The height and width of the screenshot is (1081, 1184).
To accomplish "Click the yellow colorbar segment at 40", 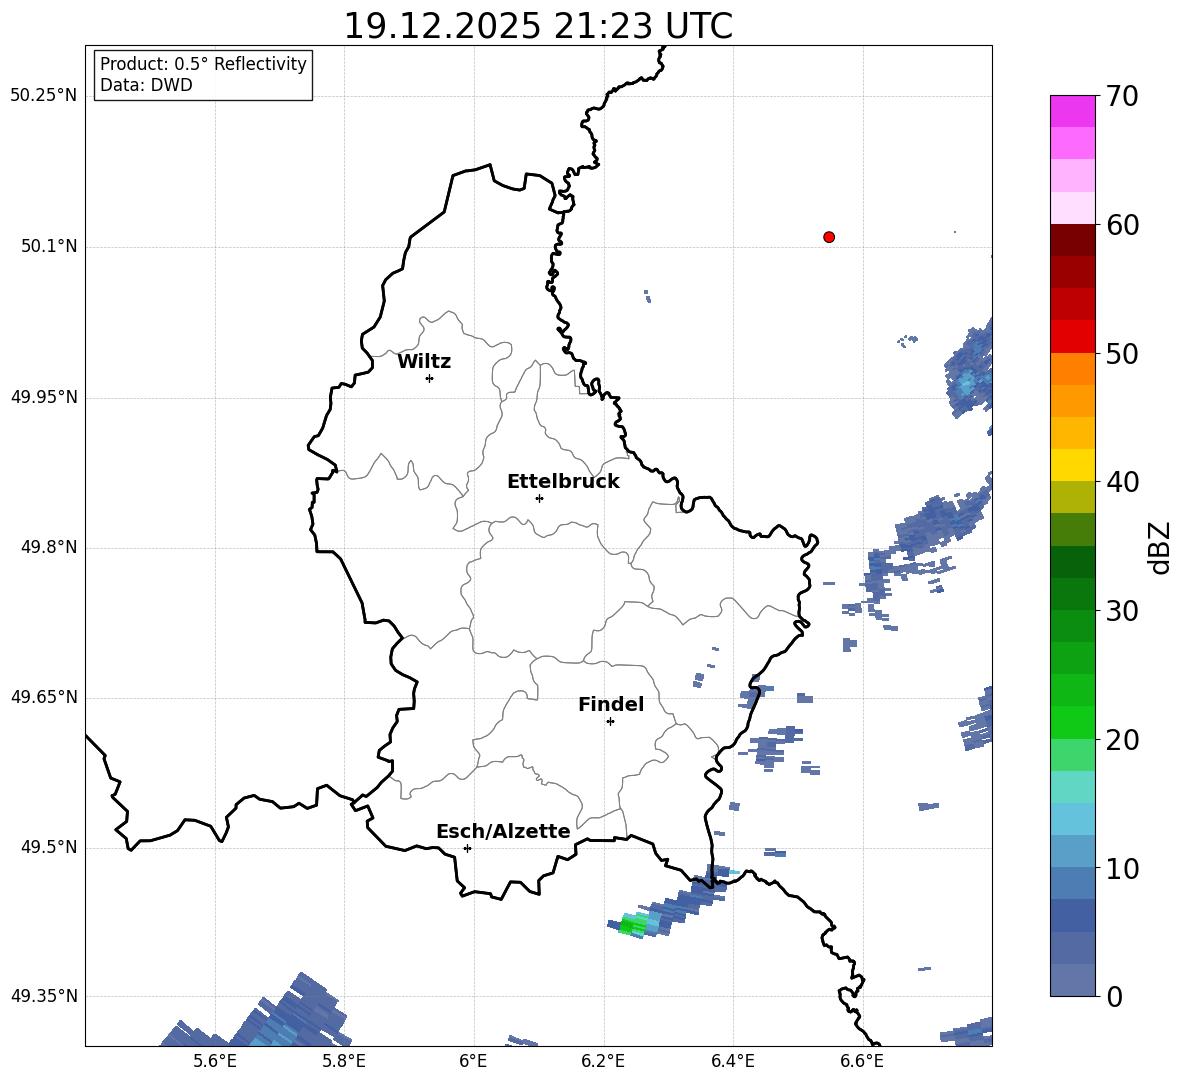I will [x=1072, y=465].
